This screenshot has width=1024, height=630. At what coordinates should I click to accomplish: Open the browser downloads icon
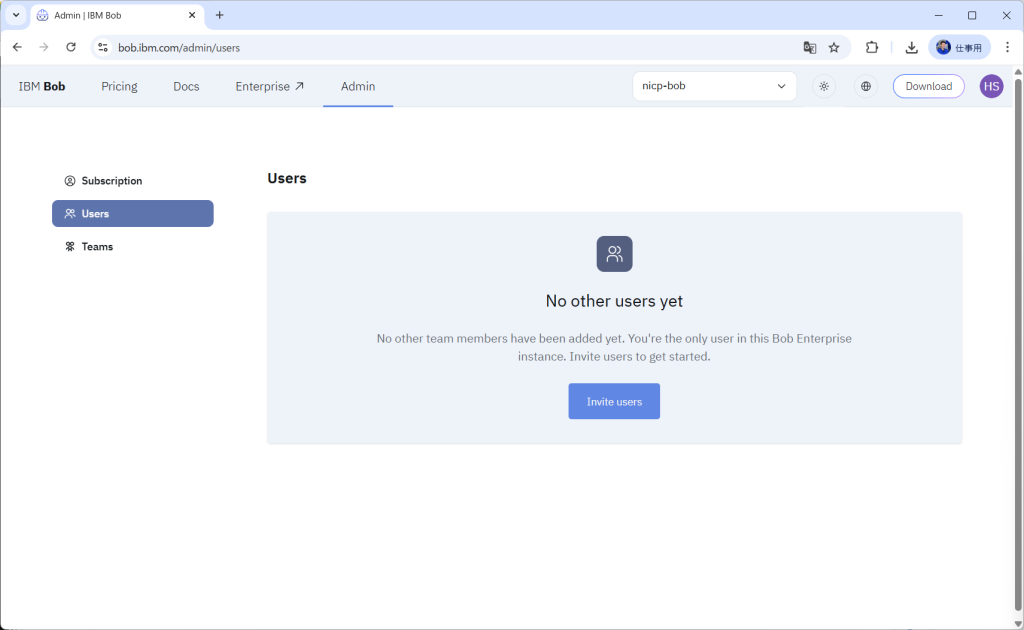[x=911, y=47]
